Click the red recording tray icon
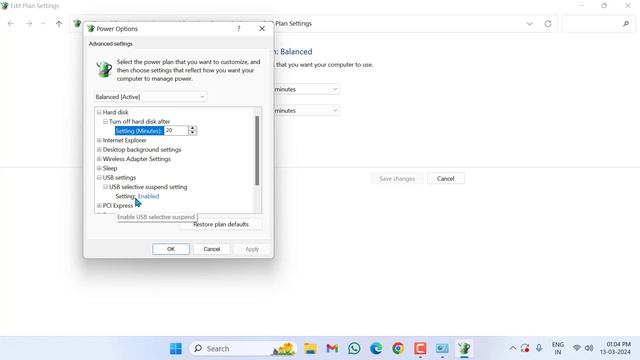Viewport: 640px width, 360px height. pos(525,348)
